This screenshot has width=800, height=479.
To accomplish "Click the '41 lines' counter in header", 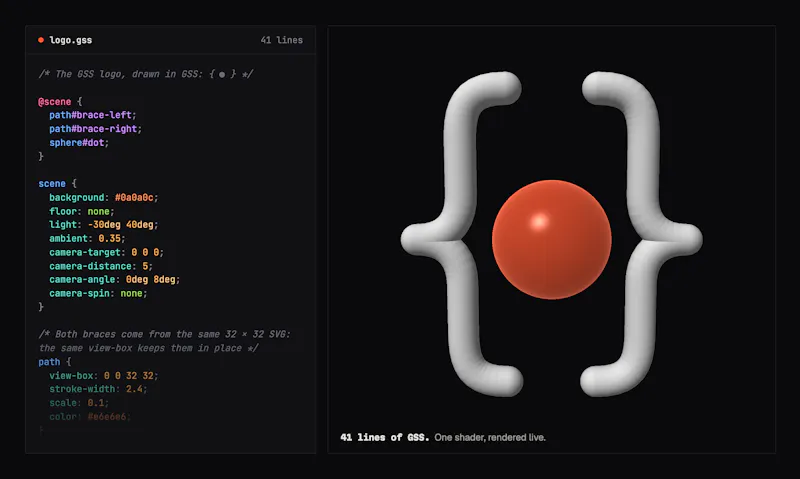I will click(x=282, y=40).
